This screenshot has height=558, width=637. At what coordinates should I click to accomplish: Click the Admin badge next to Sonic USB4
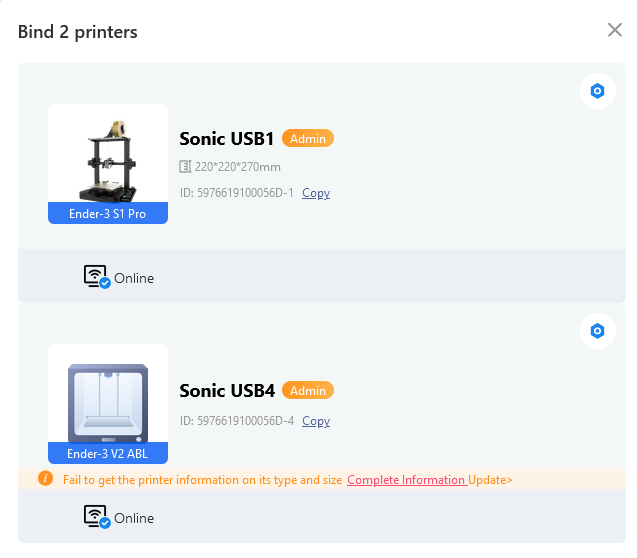pyautogui.click(x=308, y=391)
